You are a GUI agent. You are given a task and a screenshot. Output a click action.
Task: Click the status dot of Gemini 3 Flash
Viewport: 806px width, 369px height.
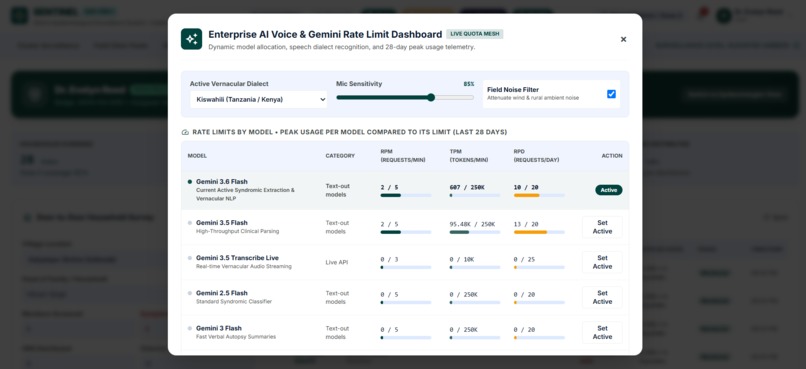[190, 328]
